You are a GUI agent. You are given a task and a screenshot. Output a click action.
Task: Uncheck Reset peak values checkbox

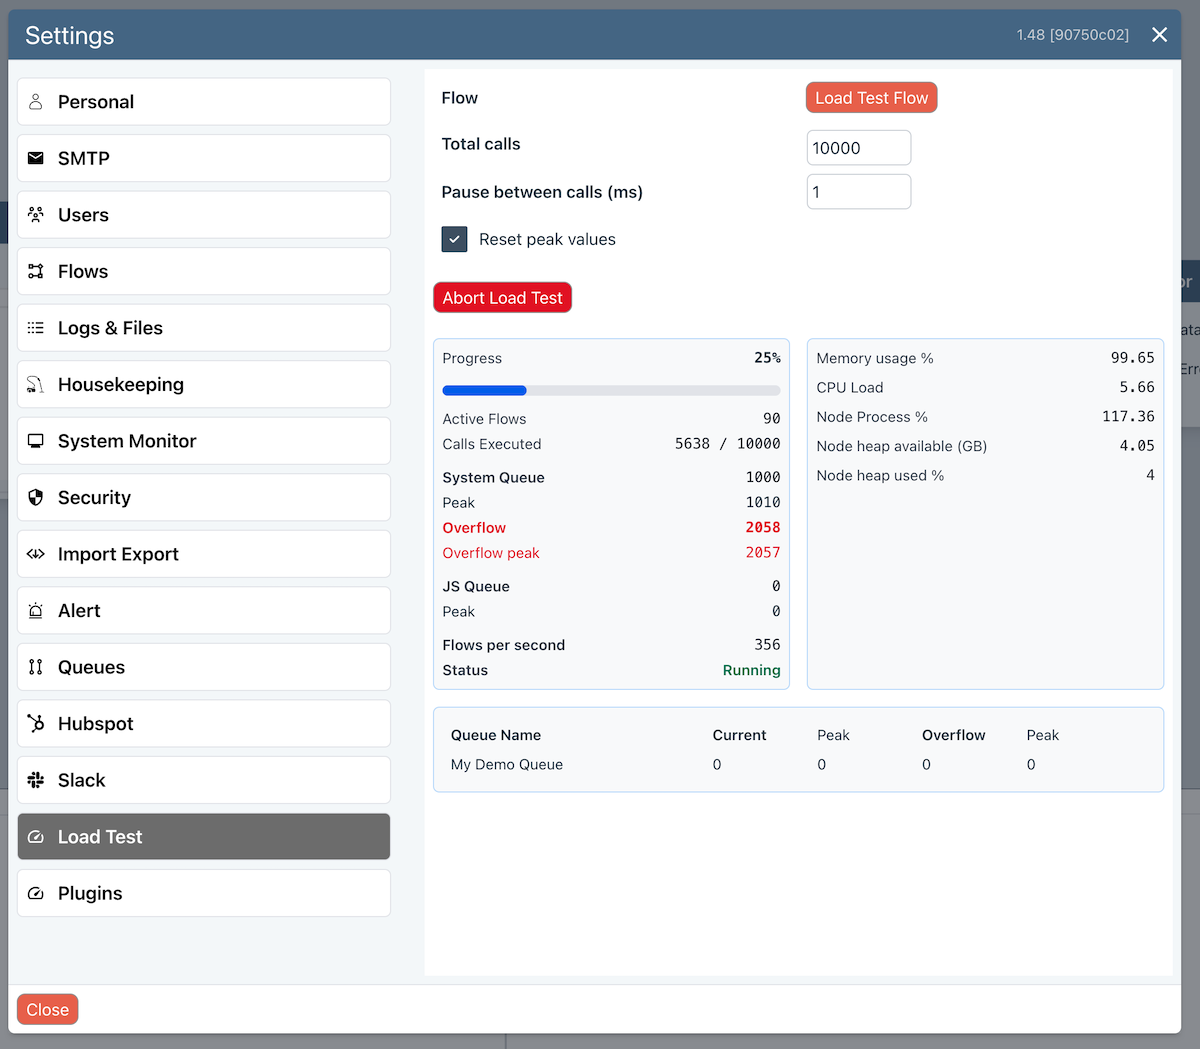coord(454,240)
